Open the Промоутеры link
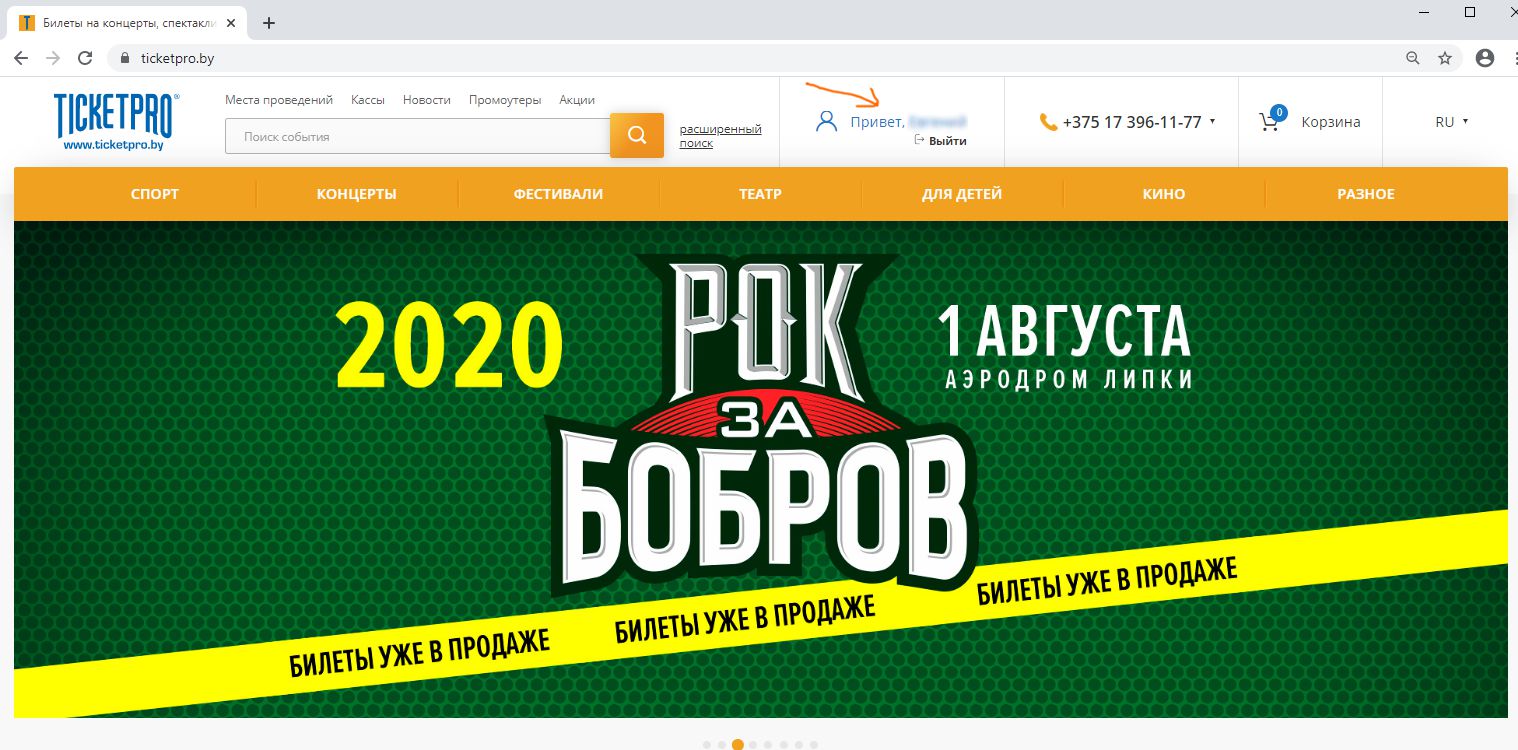Screen dimensions: 1518x750 505,100
